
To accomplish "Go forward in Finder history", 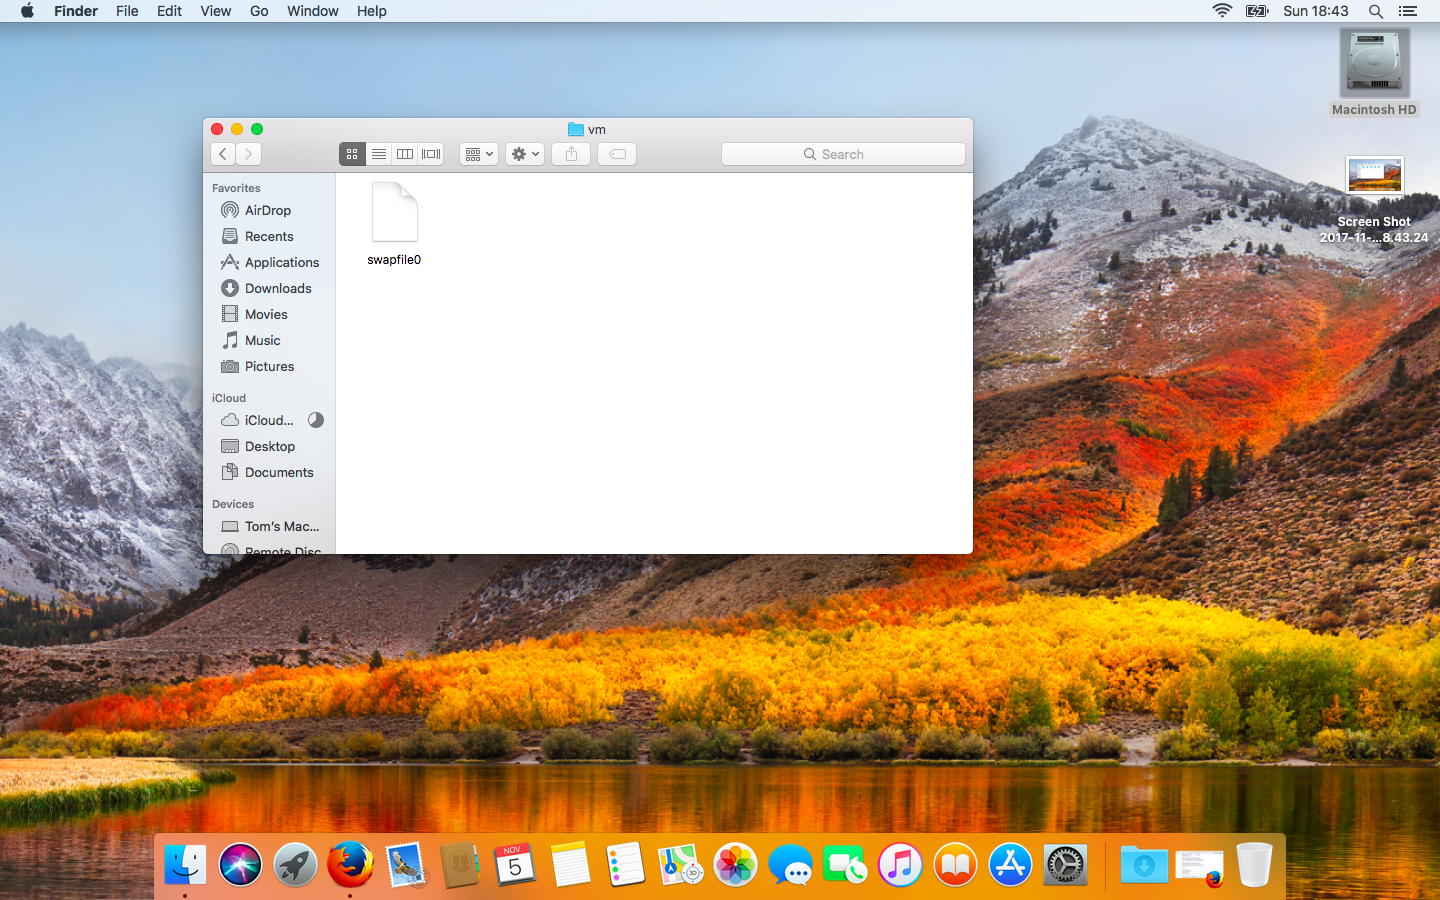I will pyautogui.click(x=249, y=154).
